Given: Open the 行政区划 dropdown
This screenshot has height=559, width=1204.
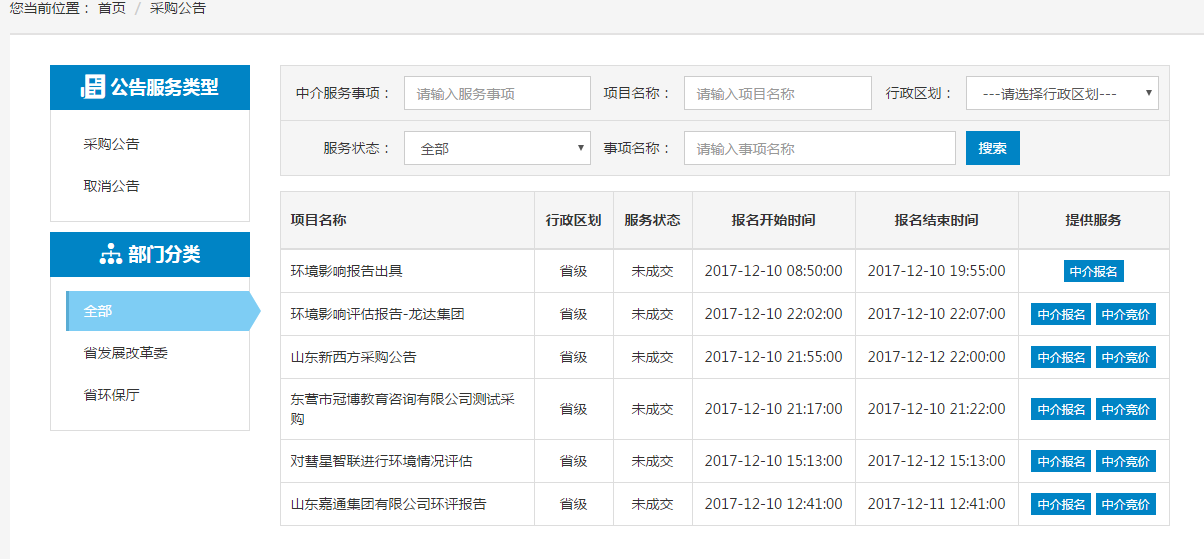Looking at the screenshot, I should click(1061, 93).
